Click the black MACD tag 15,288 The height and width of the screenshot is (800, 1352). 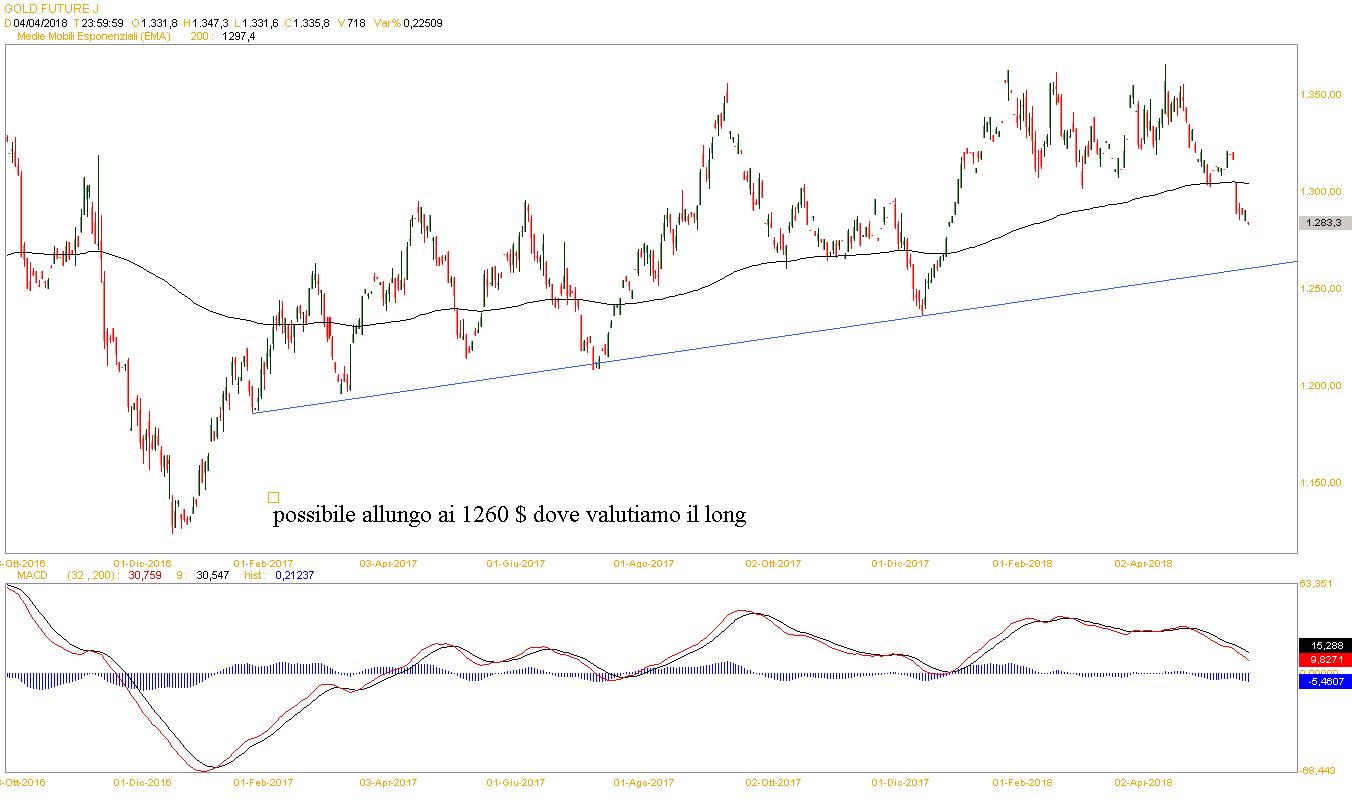click(x=1325, y=646)
